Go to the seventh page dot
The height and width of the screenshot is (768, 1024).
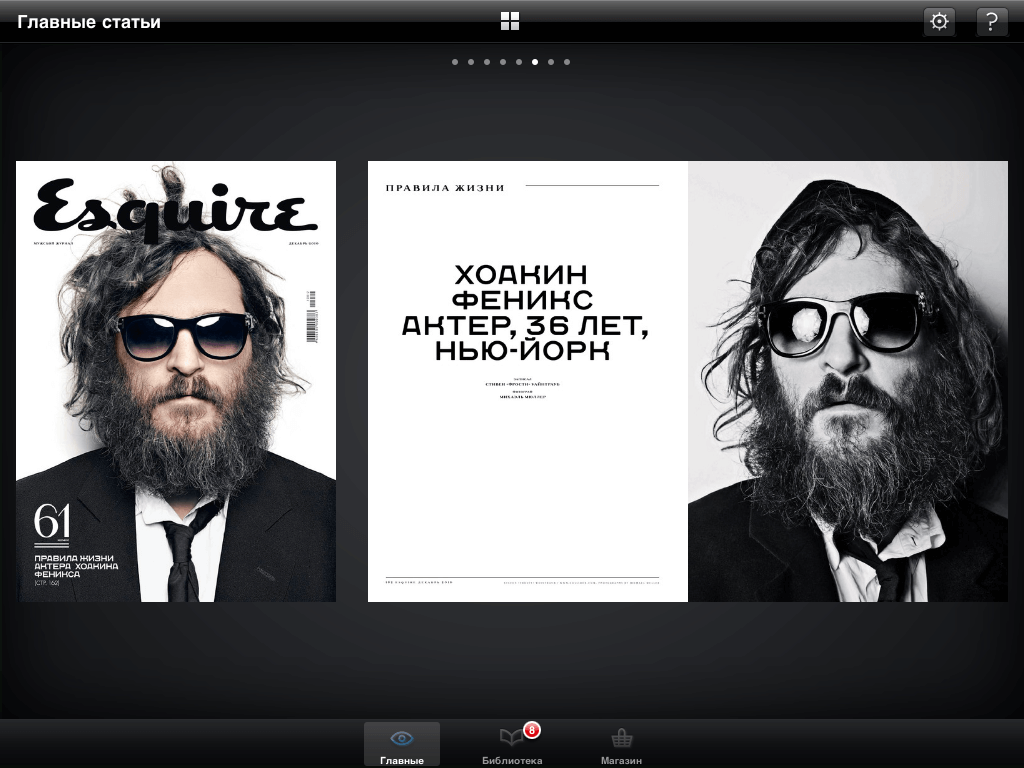point(551,62)
